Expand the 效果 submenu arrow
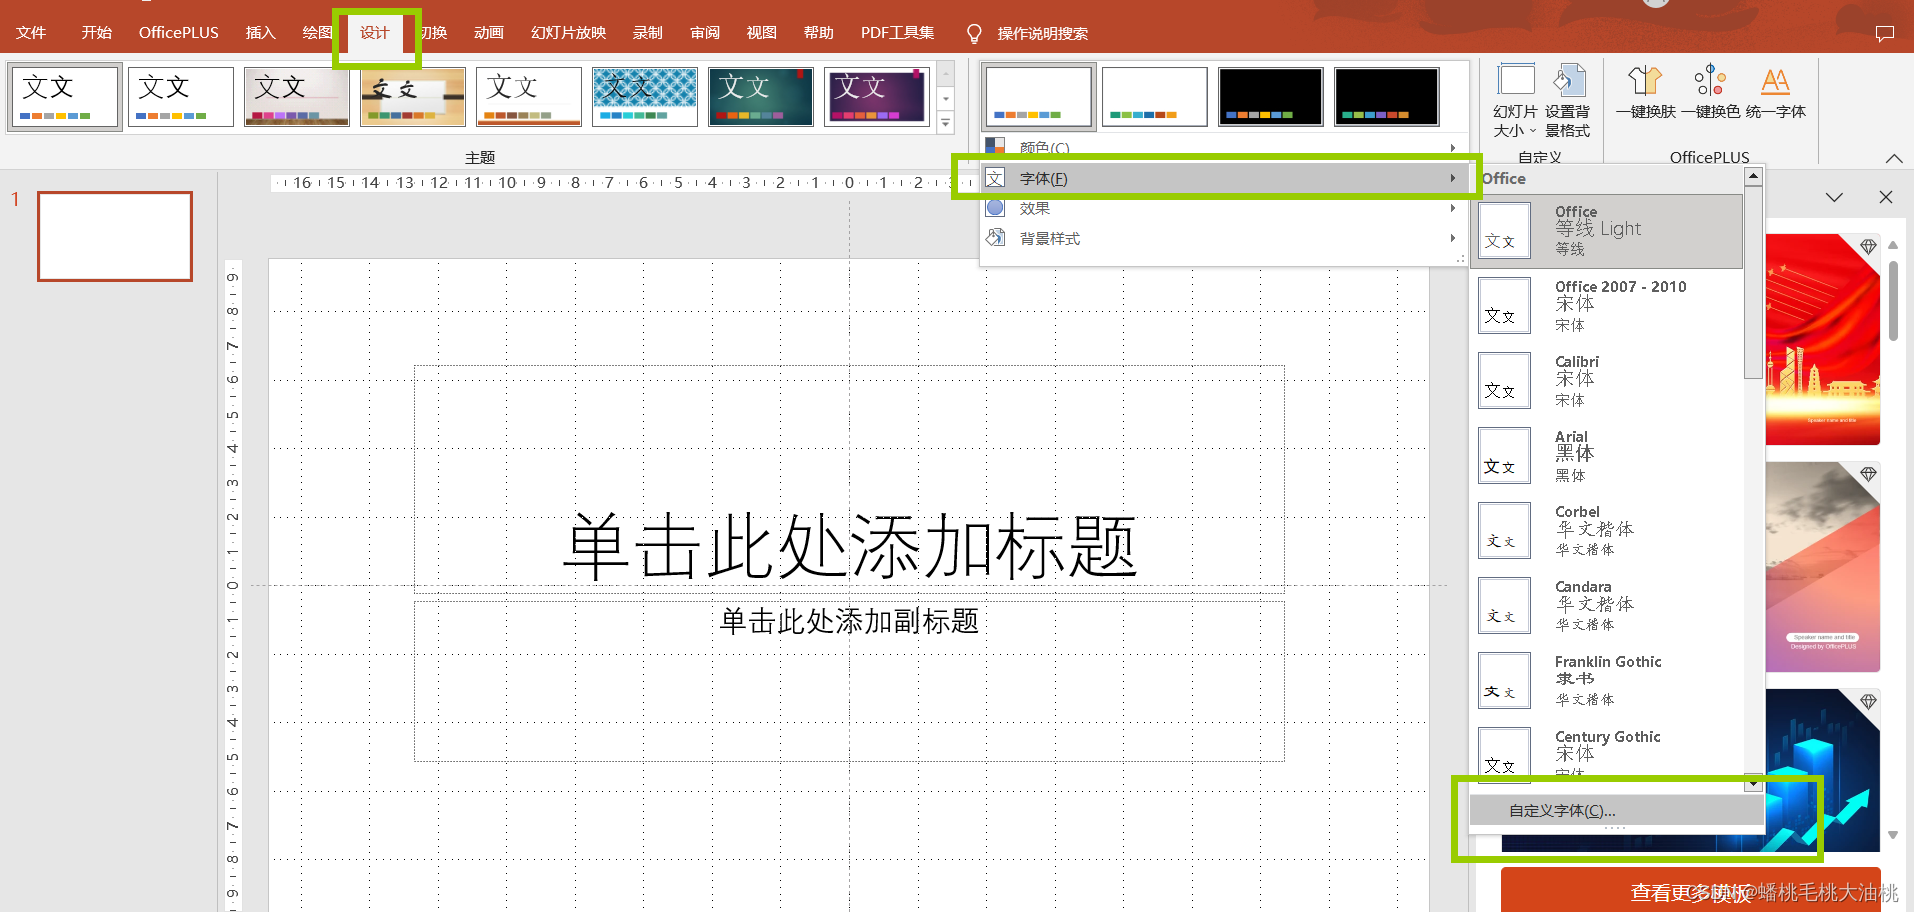 (1453, 207)
